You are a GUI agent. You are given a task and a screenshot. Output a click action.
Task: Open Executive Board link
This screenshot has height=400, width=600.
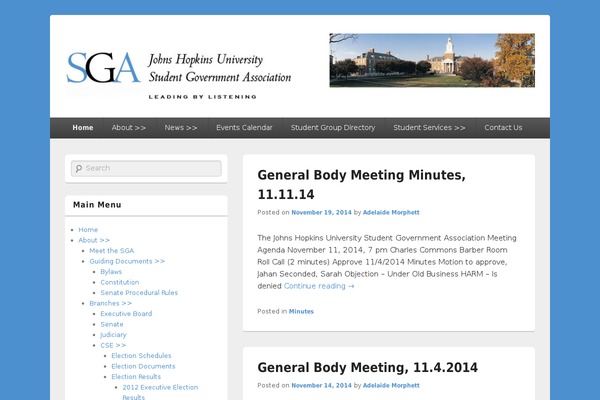126,313
